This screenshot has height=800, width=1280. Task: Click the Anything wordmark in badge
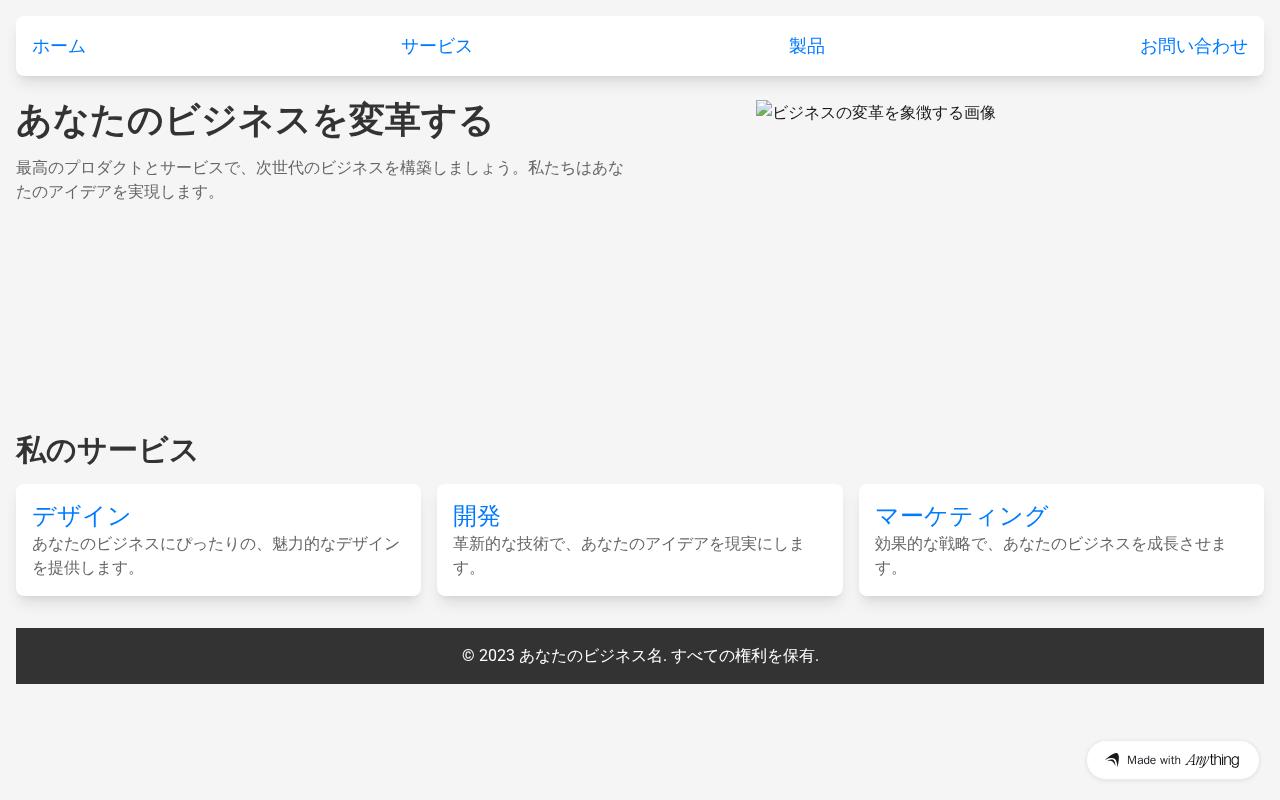(1212, 760)
